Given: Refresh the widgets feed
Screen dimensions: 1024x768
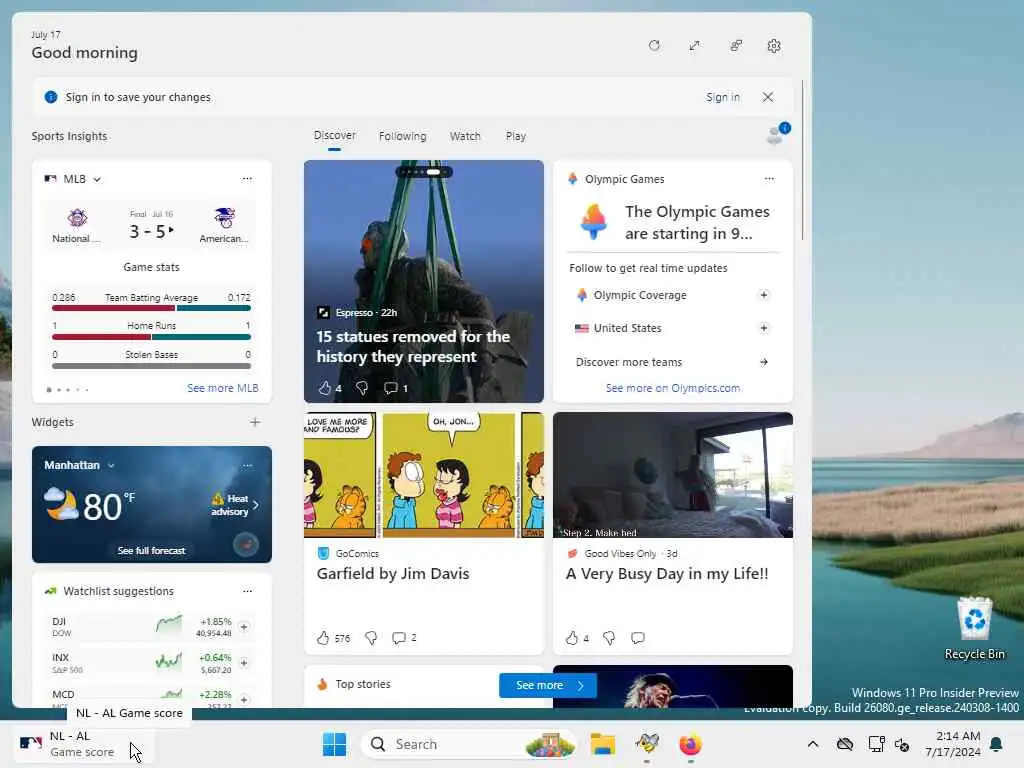Looking at the screenshot, I should (654, 46).
